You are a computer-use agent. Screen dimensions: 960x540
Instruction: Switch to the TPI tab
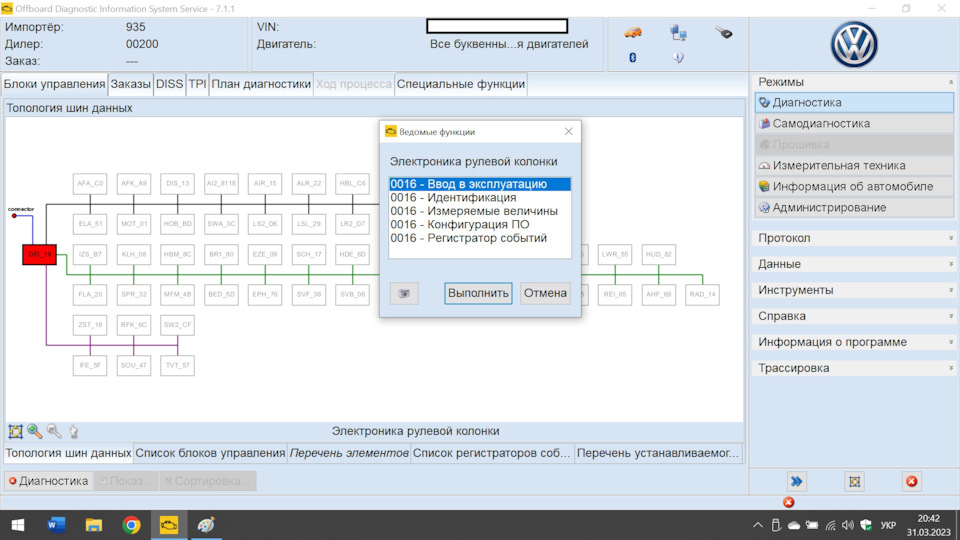pos(197,84)
